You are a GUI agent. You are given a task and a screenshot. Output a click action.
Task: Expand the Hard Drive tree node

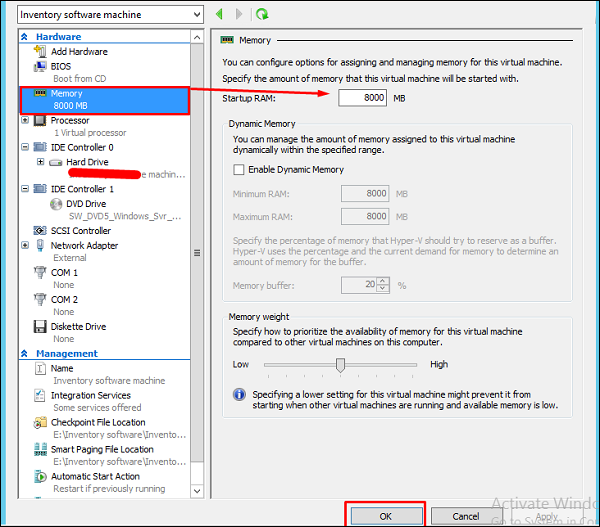(40, 162)
